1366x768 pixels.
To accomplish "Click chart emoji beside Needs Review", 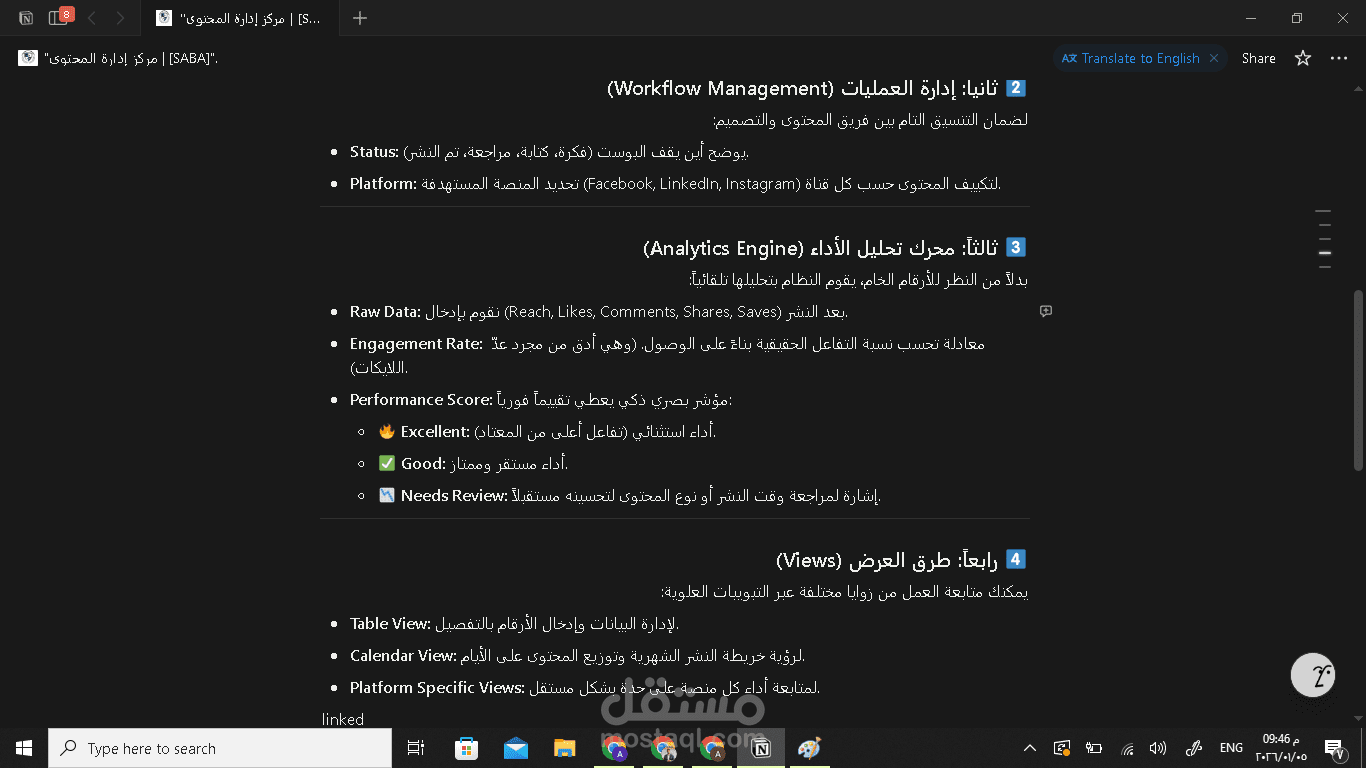I will [x=387, y=496].
